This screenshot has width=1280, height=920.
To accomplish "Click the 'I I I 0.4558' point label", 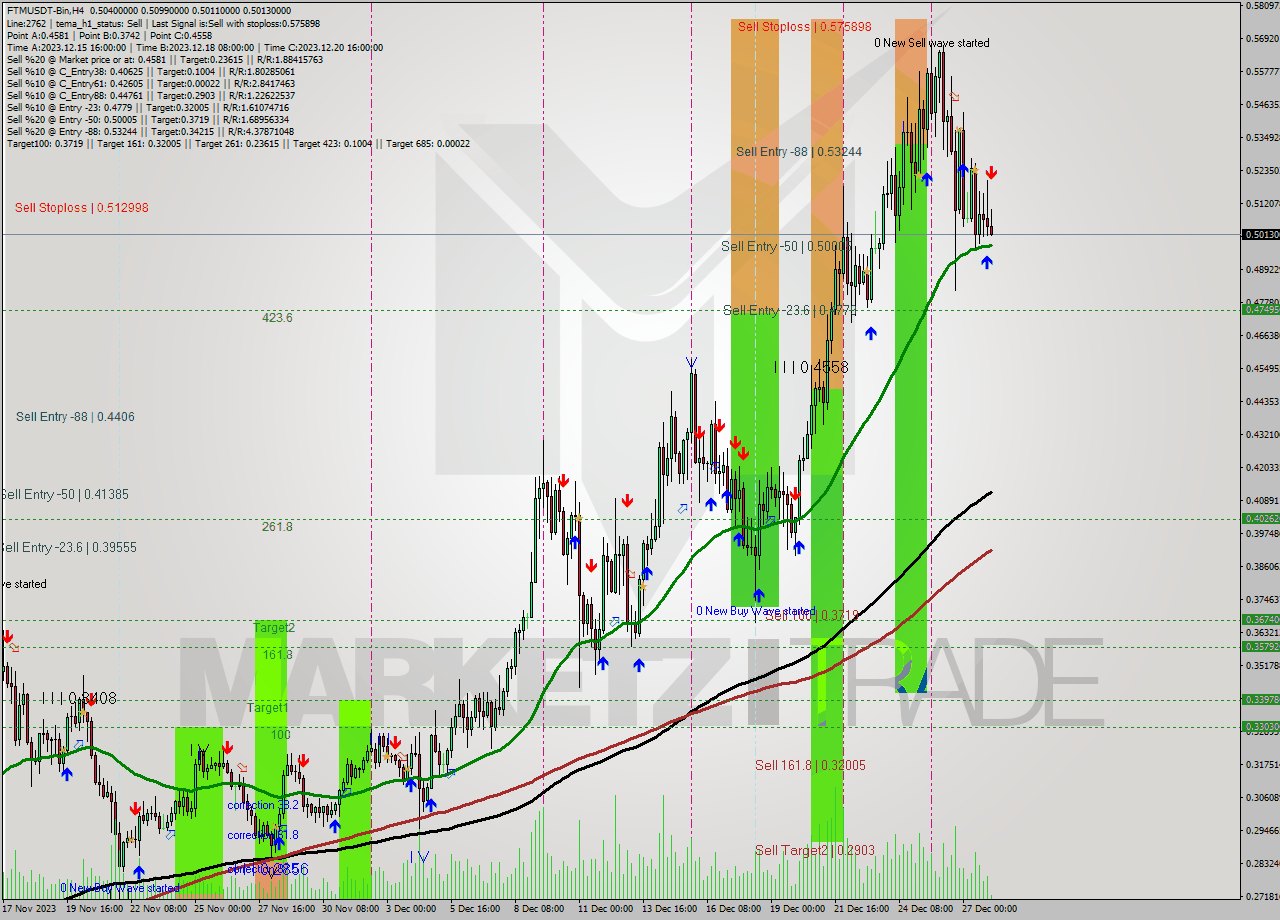I will (811, 368).
